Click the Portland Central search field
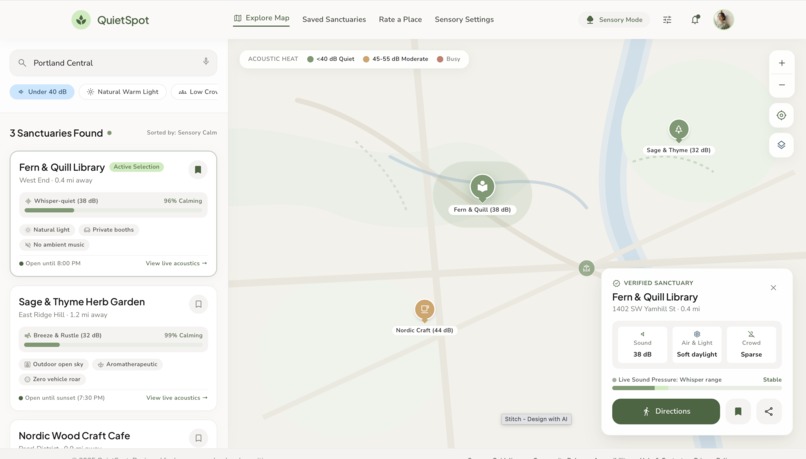806x459 pixels. [x=114, y=63]
